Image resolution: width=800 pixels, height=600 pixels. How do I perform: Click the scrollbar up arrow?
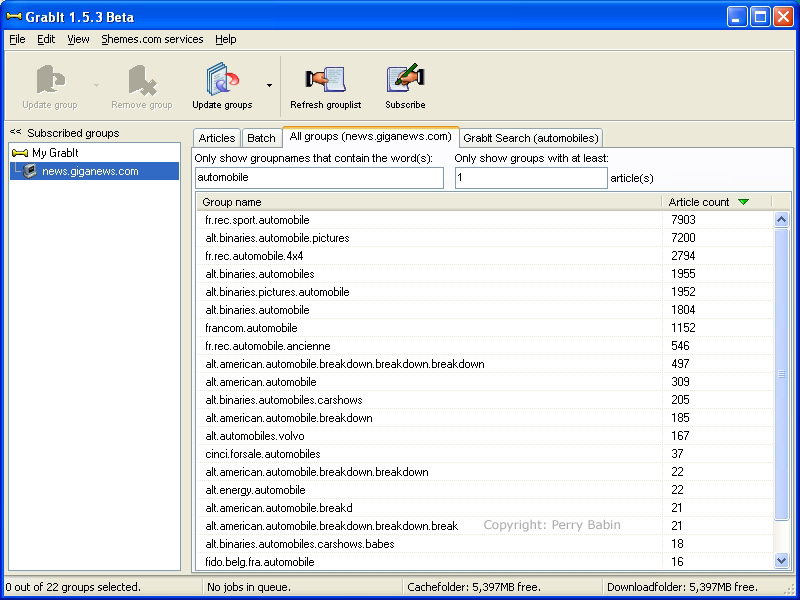tap(782, 220)
